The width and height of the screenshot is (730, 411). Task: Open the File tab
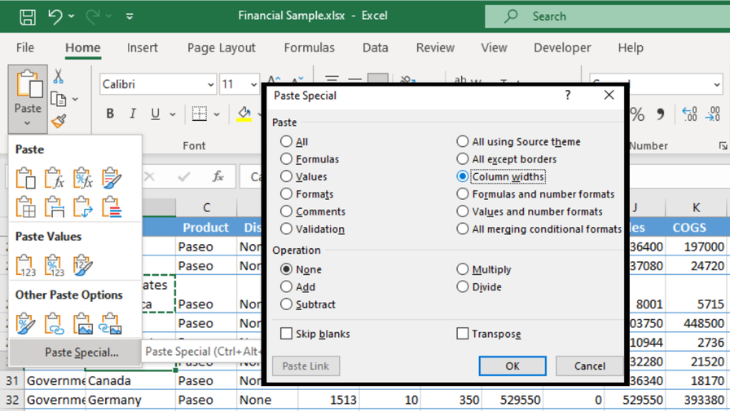25,48
